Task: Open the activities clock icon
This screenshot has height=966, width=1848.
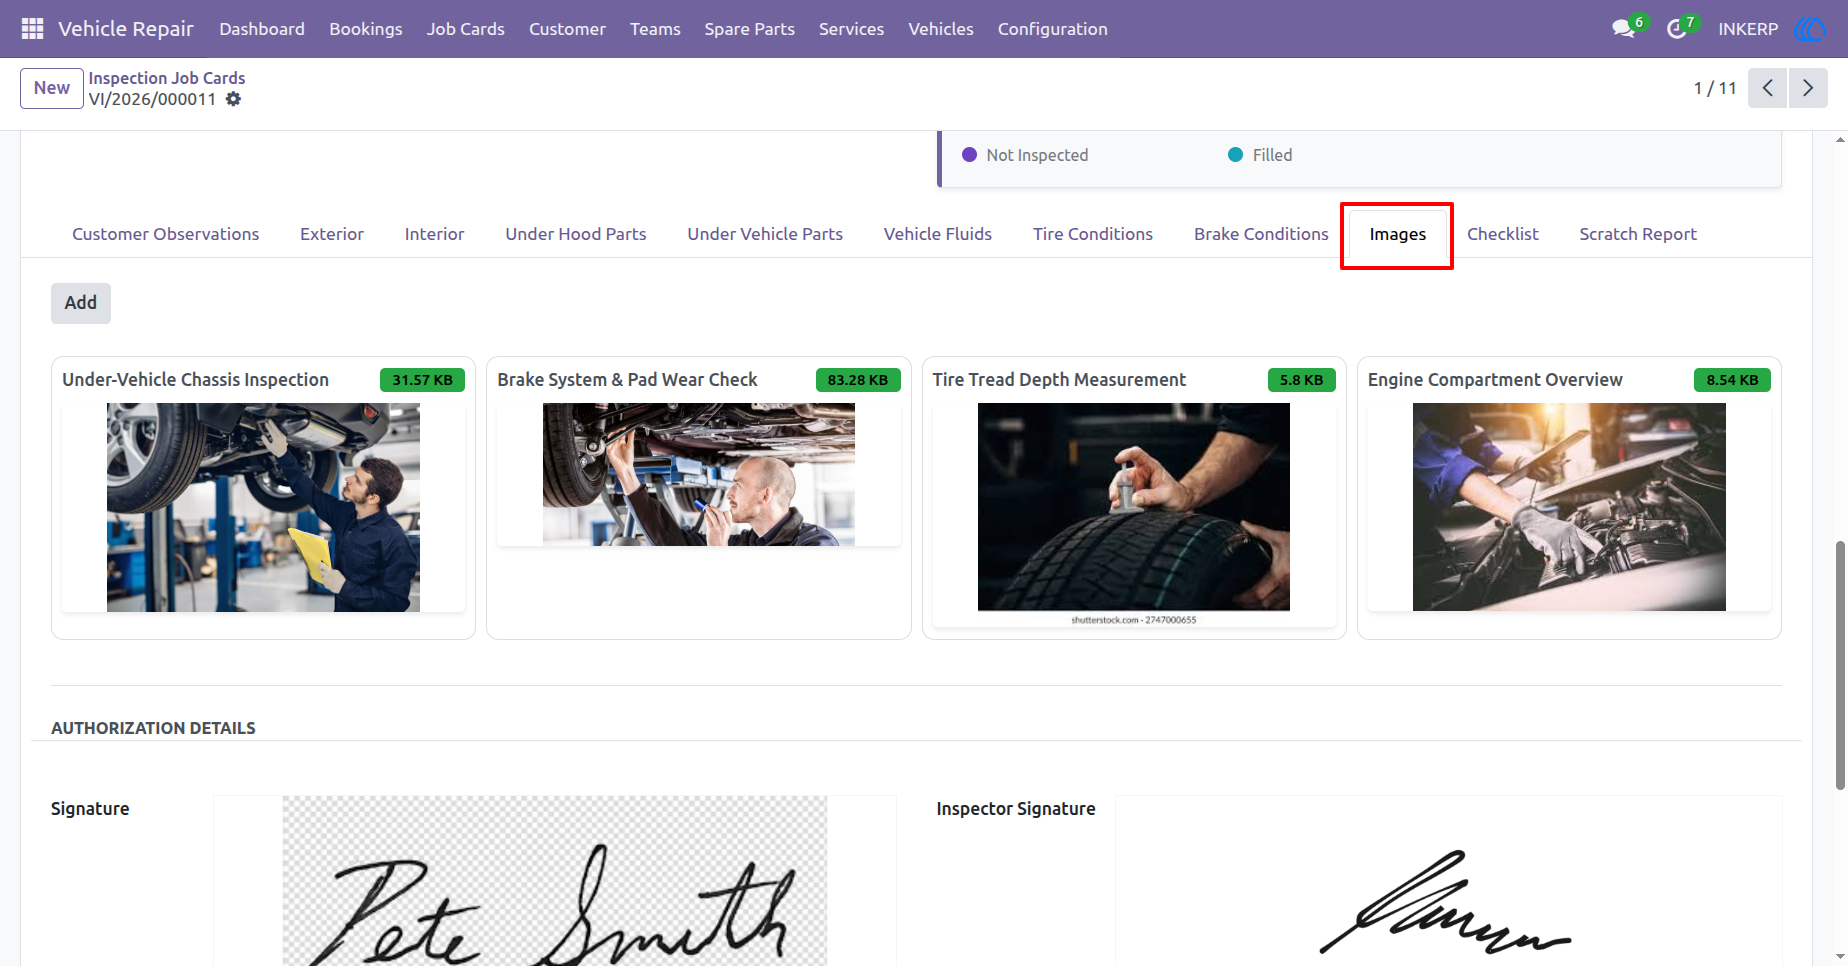Action: (1677, 29)
